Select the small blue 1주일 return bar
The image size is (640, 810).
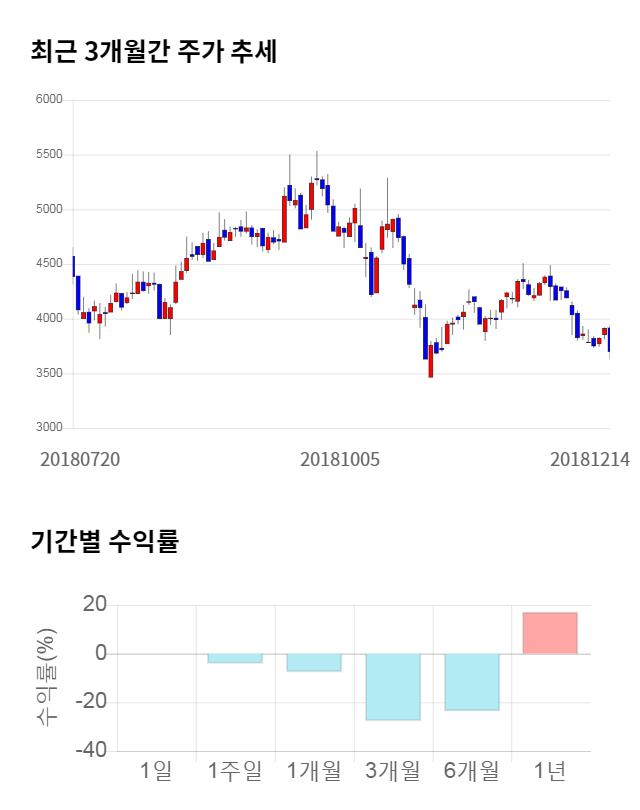point(234,659)
